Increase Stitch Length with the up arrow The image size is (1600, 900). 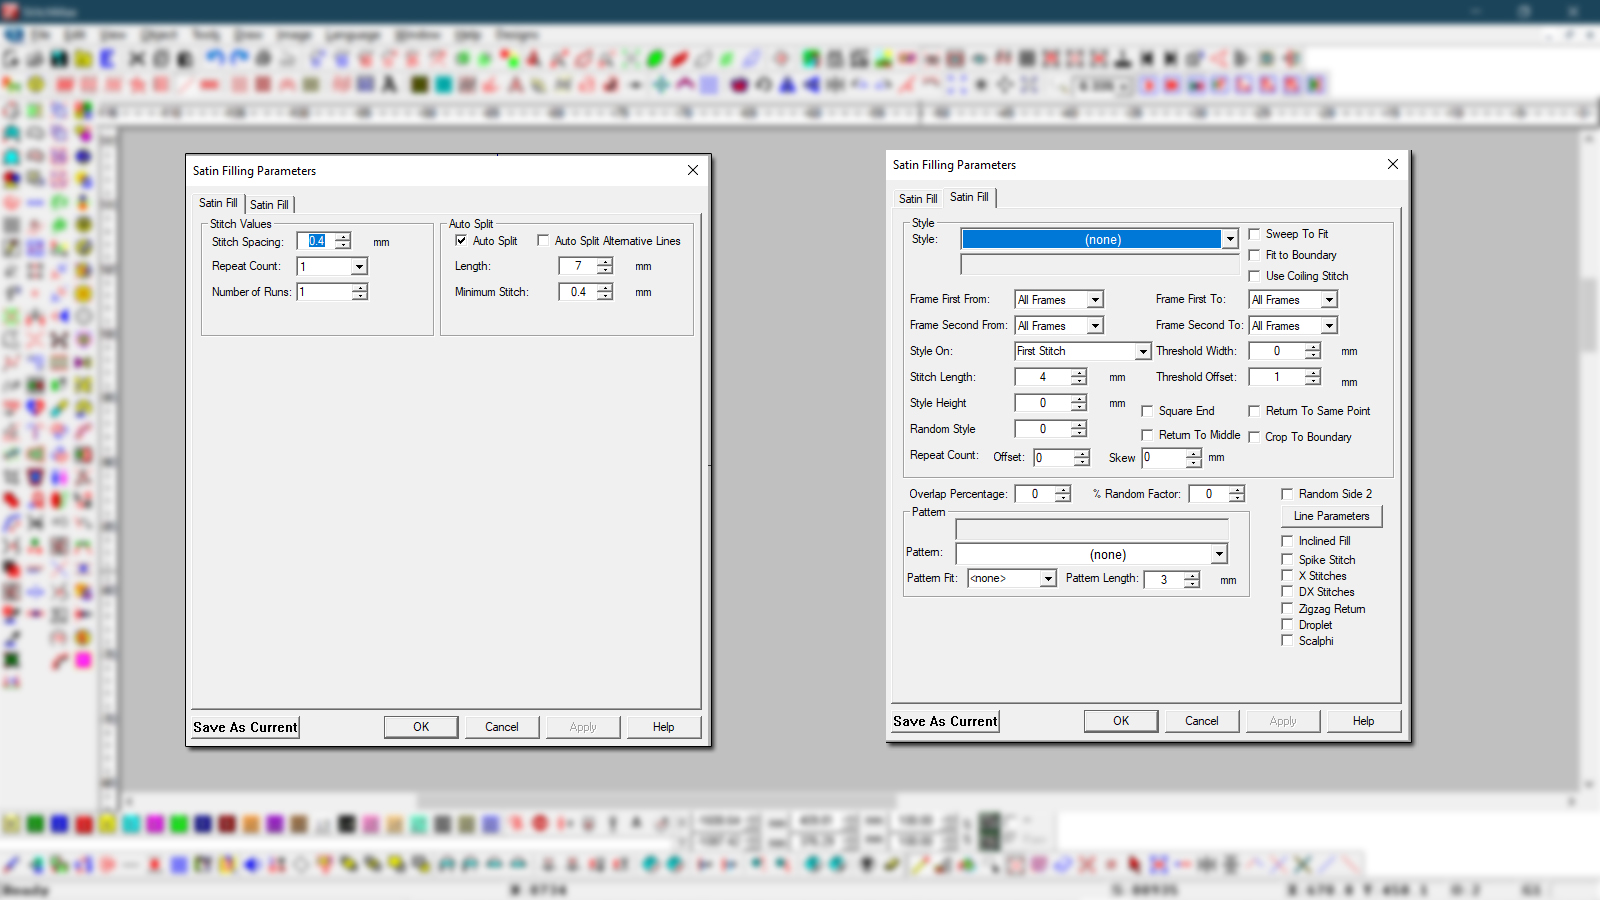pos(1079,372)
